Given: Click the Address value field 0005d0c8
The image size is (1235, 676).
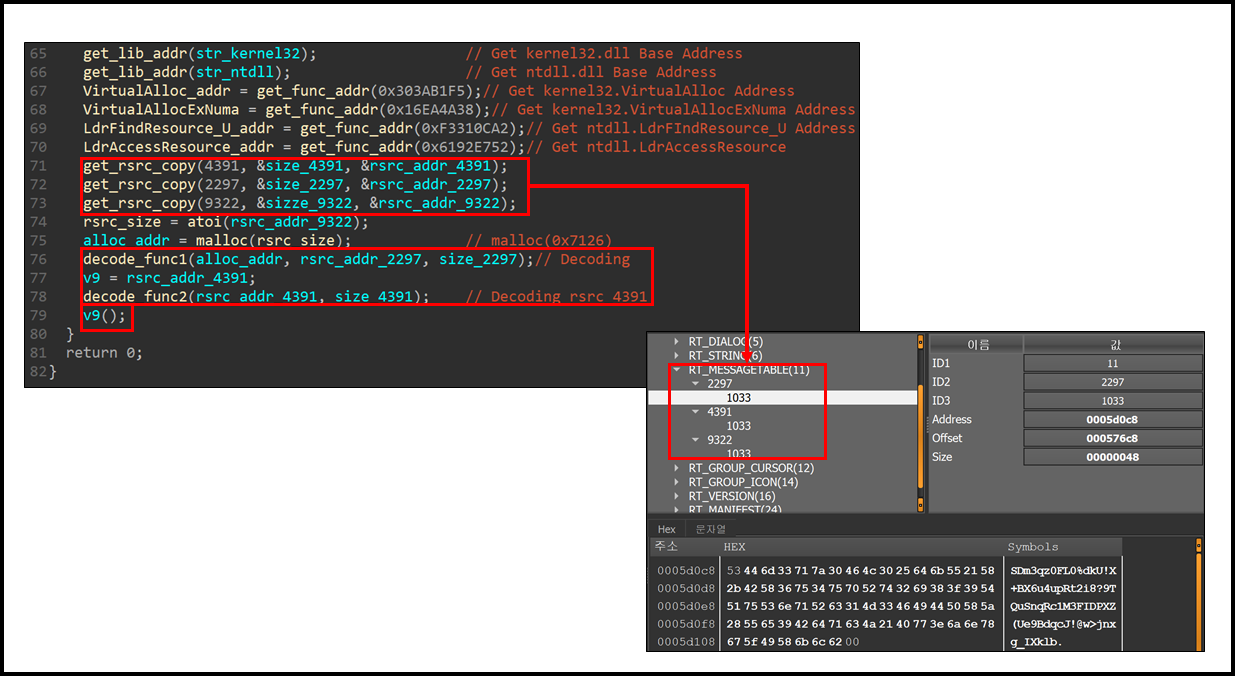Looking at the screenshot, I should click(1112, 420).
